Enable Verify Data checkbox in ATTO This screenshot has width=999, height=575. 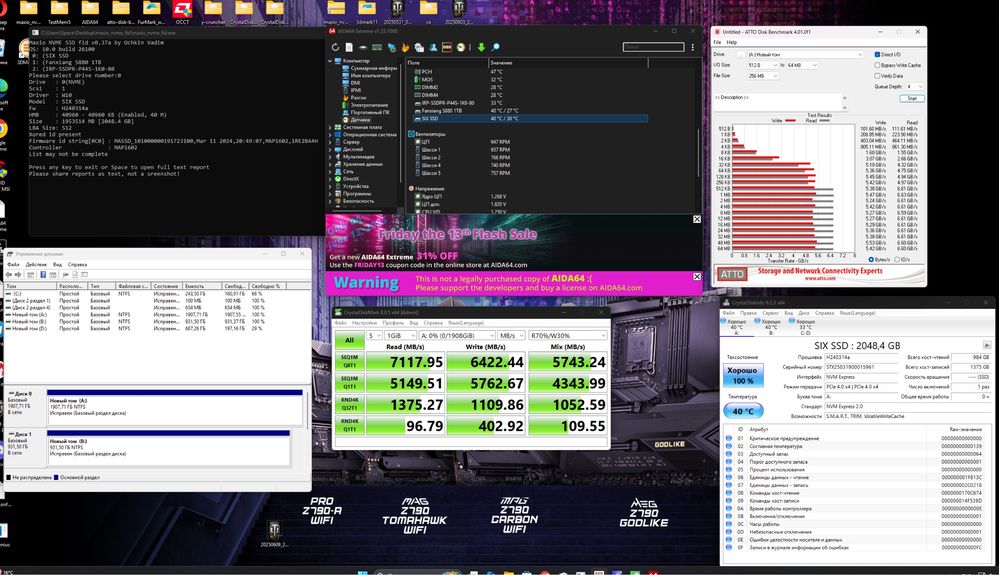tap(877, 76)
